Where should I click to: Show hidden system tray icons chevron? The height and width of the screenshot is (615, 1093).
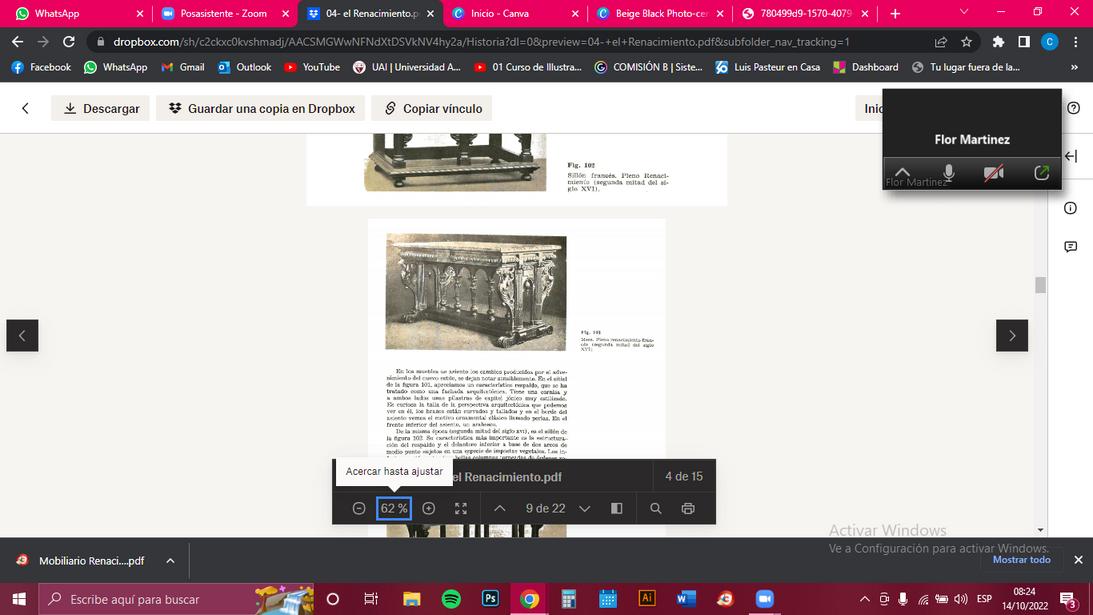(864, 599)
